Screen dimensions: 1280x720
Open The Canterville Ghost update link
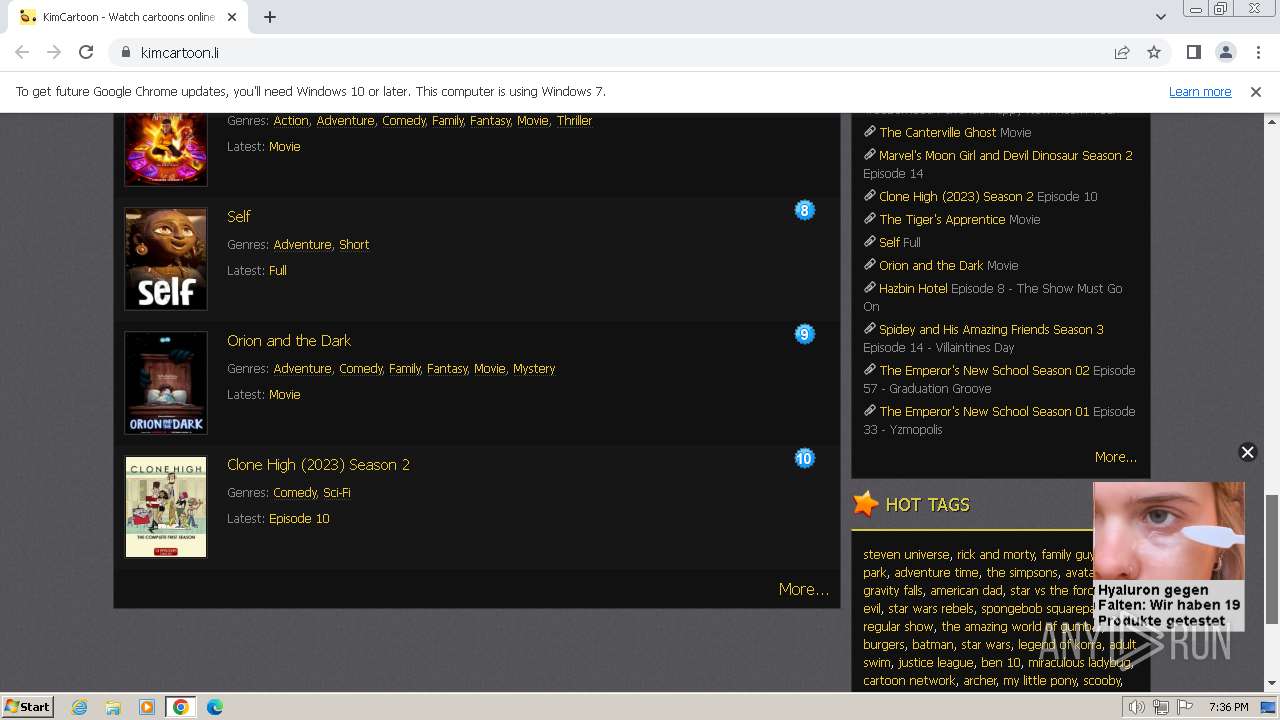click(x=937, y=132)
